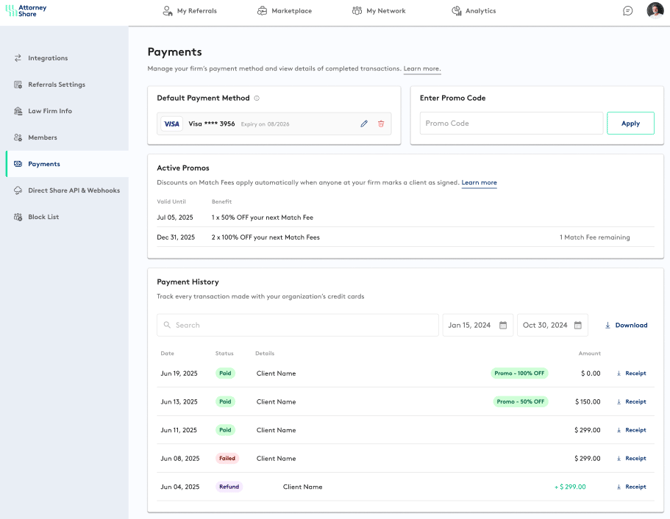This screenshot has width=670, height=519.
Task: Open the Marketplace tab
Action: point(284,11)
